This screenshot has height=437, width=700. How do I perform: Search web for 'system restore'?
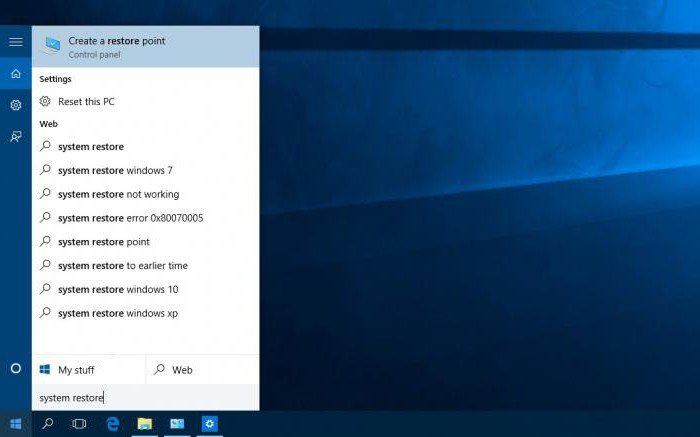(90, 146)
